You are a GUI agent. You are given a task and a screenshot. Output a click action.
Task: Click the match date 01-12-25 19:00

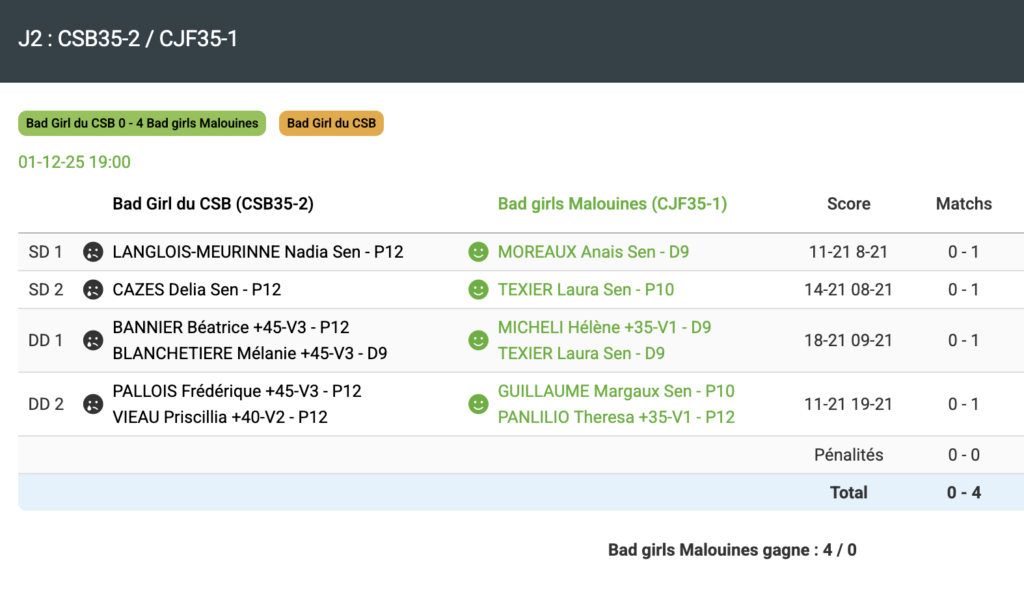click(x=74, y=162)
